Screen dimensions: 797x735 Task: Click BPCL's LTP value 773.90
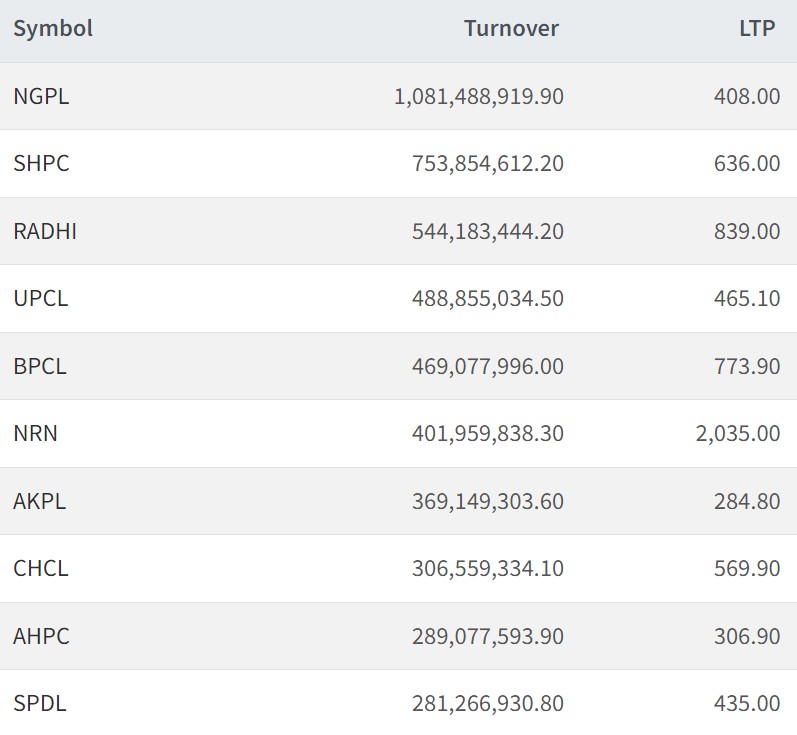pyautogui.click(x=747, y=366)
